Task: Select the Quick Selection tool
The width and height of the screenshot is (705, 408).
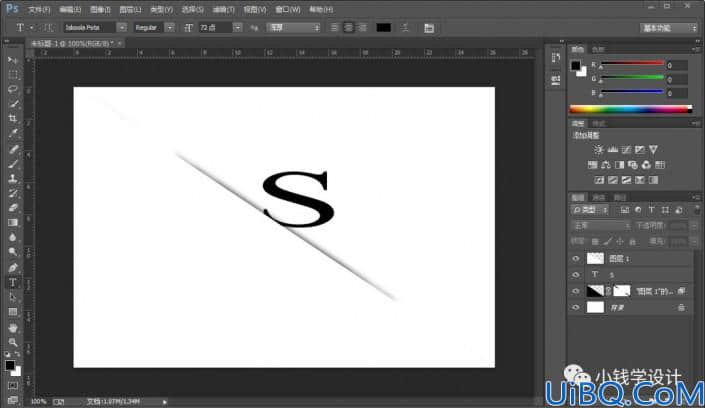Action: pyautogui.click(x=13, y=104)
